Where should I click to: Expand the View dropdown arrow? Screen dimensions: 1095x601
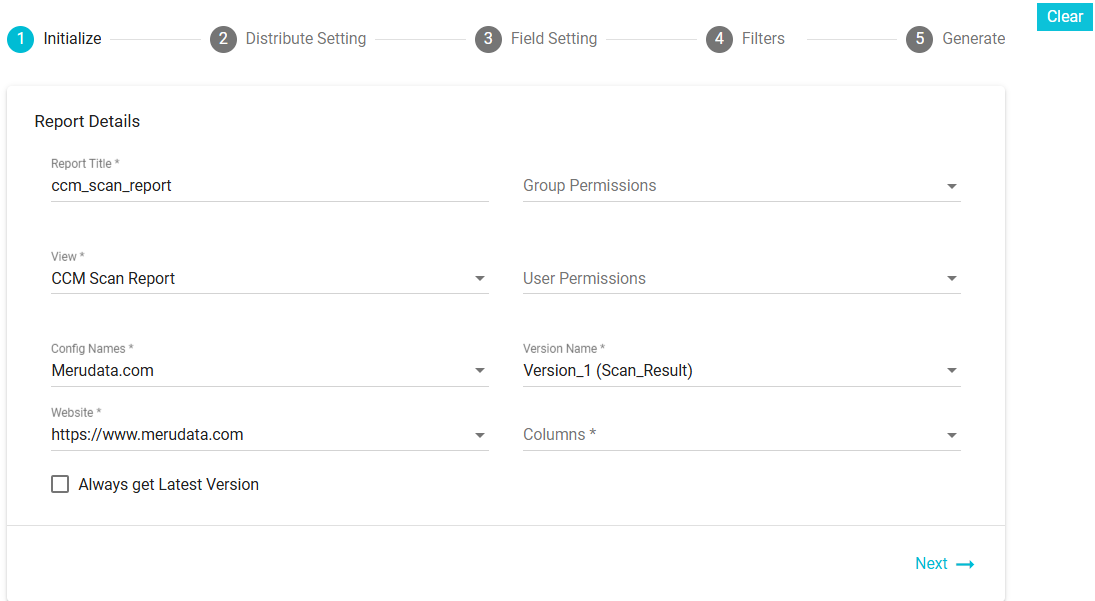pos(480,279)
